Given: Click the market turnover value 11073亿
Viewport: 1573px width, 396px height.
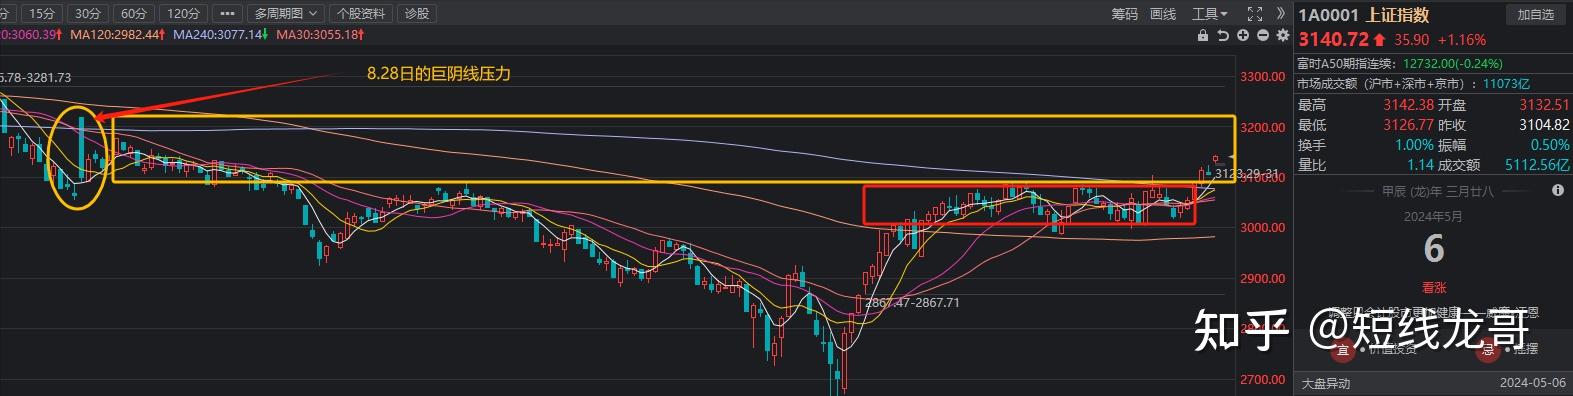Looking at the screenshot, I should (x=1507, y=84).
